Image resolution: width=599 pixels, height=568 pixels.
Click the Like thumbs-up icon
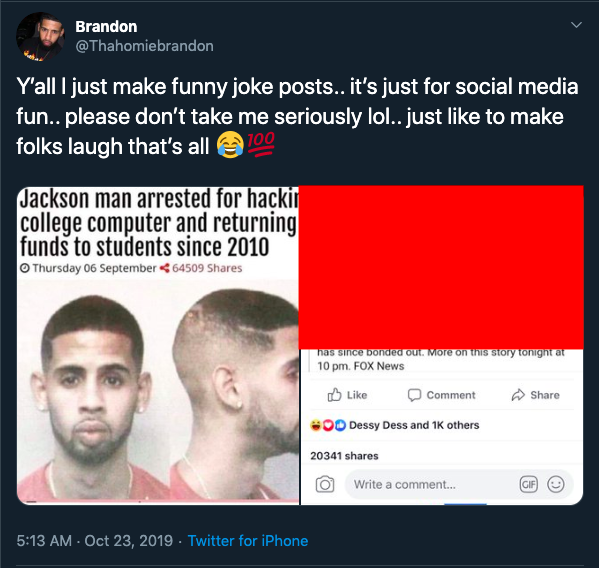pyautogui.click(x=334, y=395)
